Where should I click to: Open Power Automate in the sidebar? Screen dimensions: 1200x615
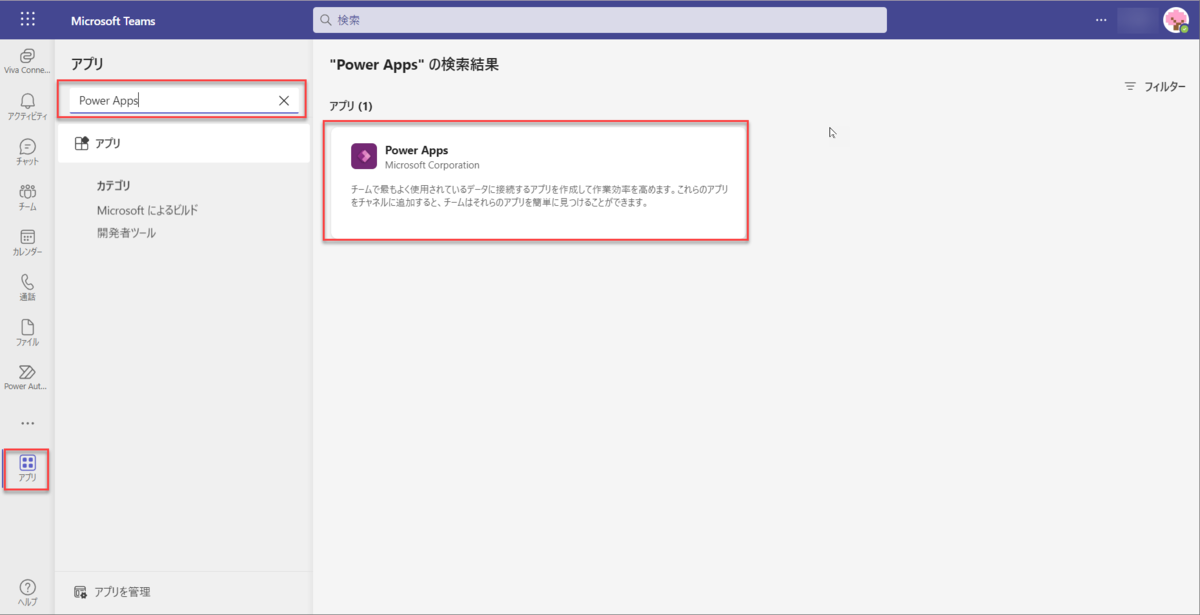pos(28,377)
